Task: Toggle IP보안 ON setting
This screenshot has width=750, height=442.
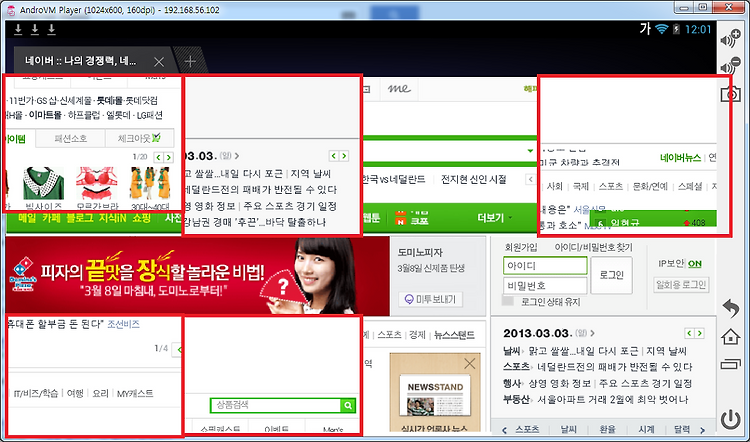Action: 695,264
